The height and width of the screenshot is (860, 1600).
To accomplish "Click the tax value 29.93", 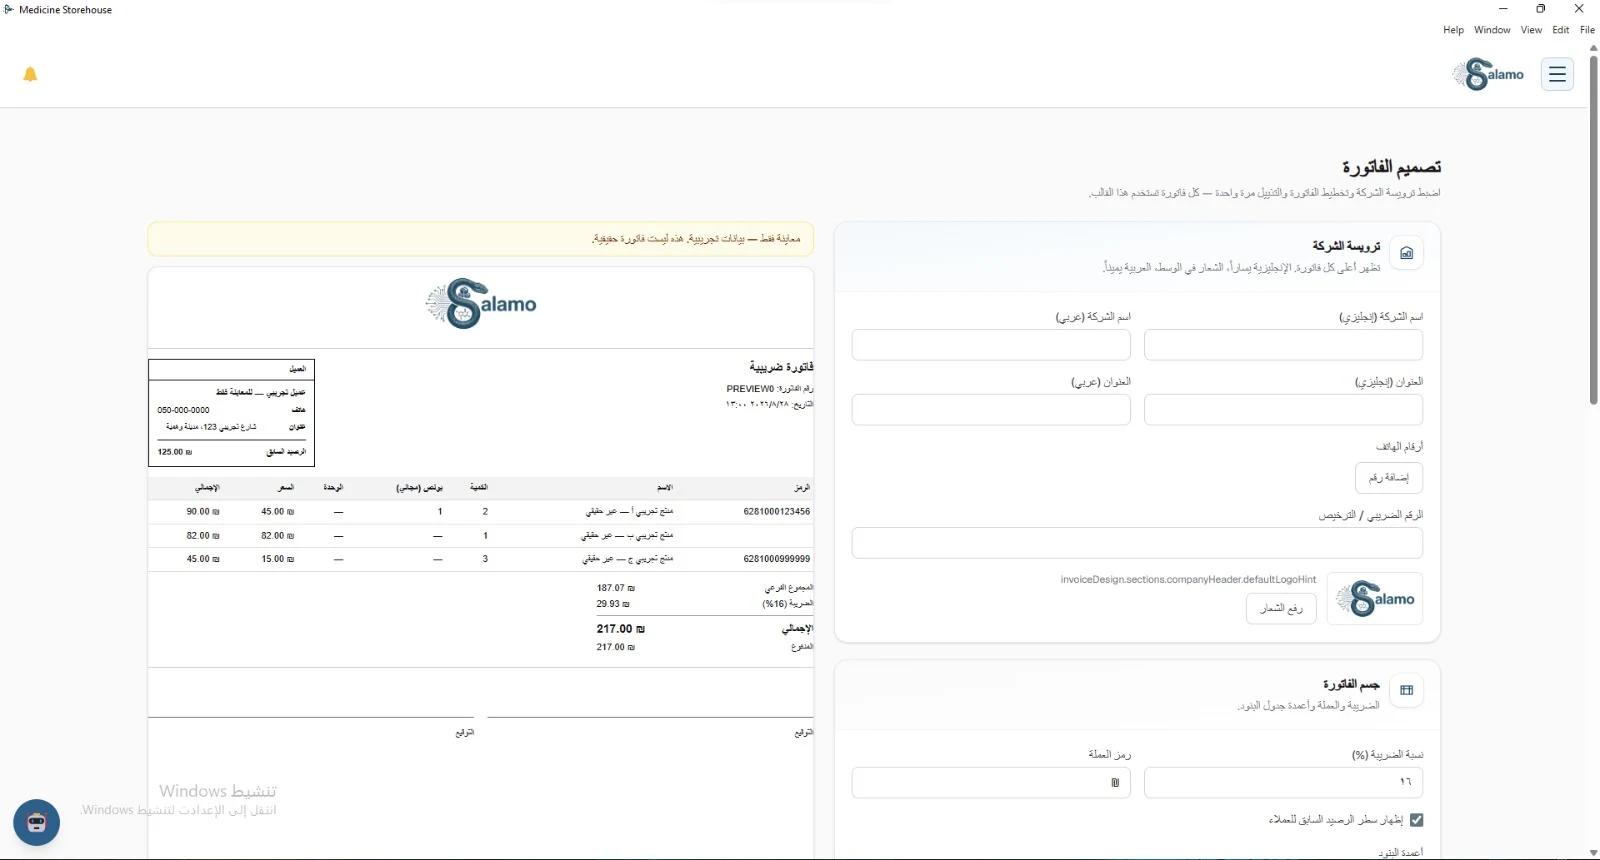I will click(x=613, y=604).
